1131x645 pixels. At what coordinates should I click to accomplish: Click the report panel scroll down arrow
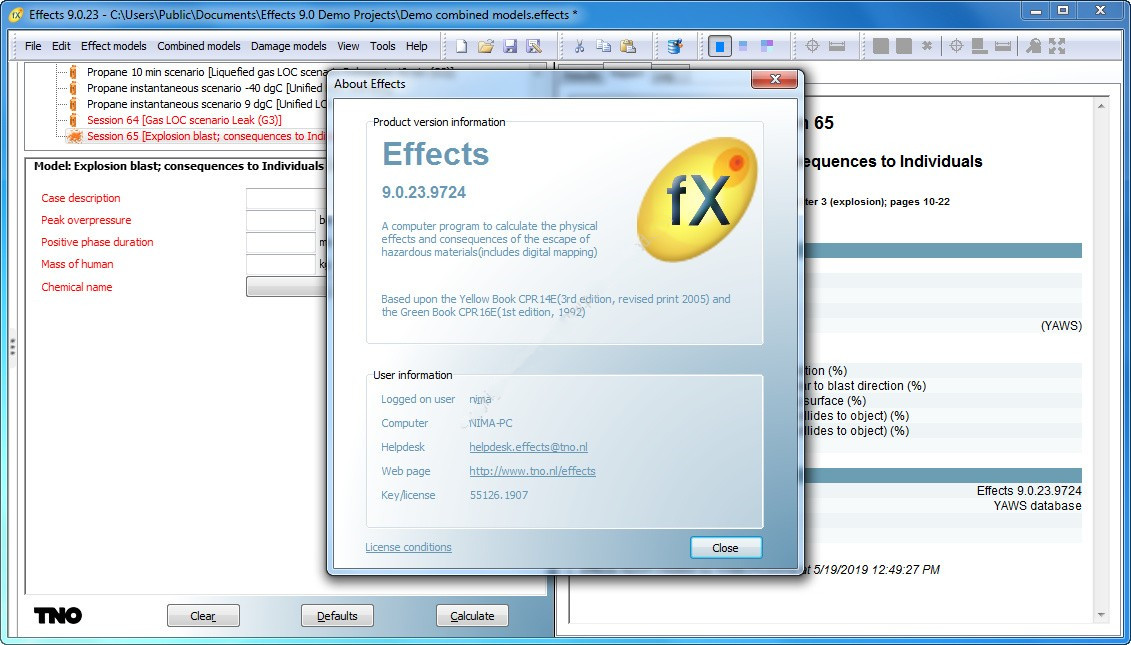(1101, 615)
